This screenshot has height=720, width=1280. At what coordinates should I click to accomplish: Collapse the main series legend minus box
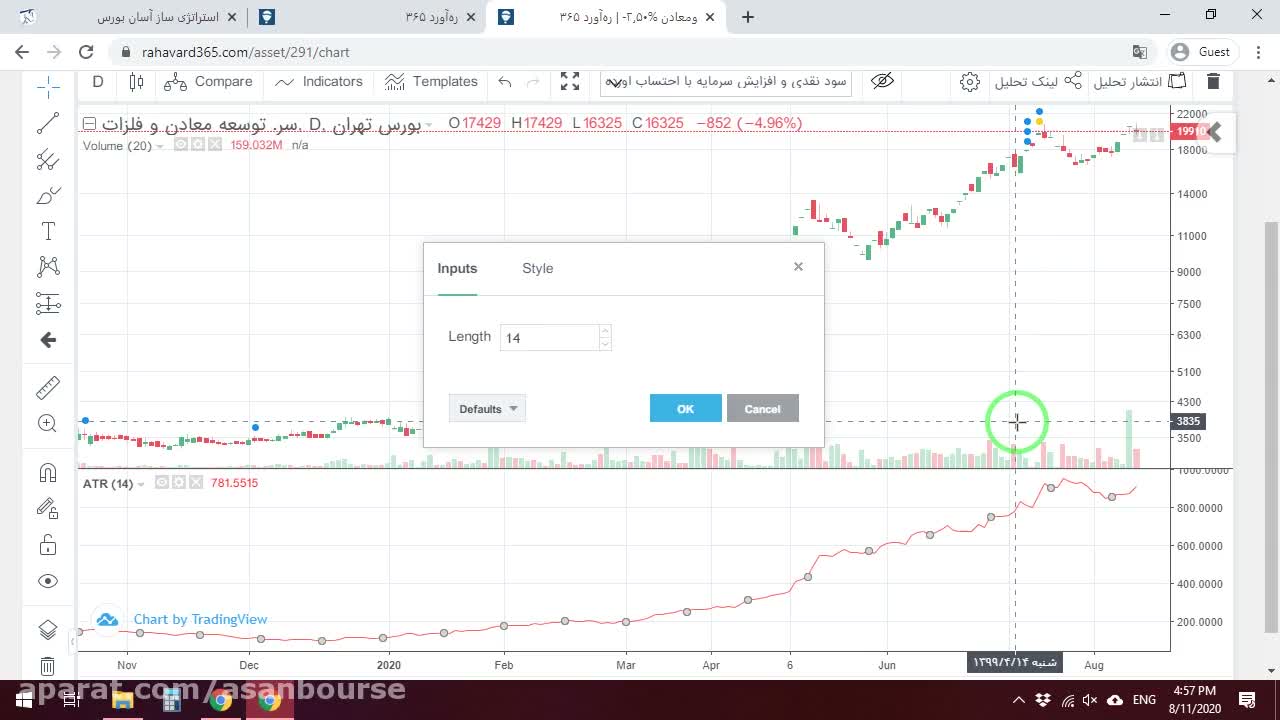(x=89, y=123)
